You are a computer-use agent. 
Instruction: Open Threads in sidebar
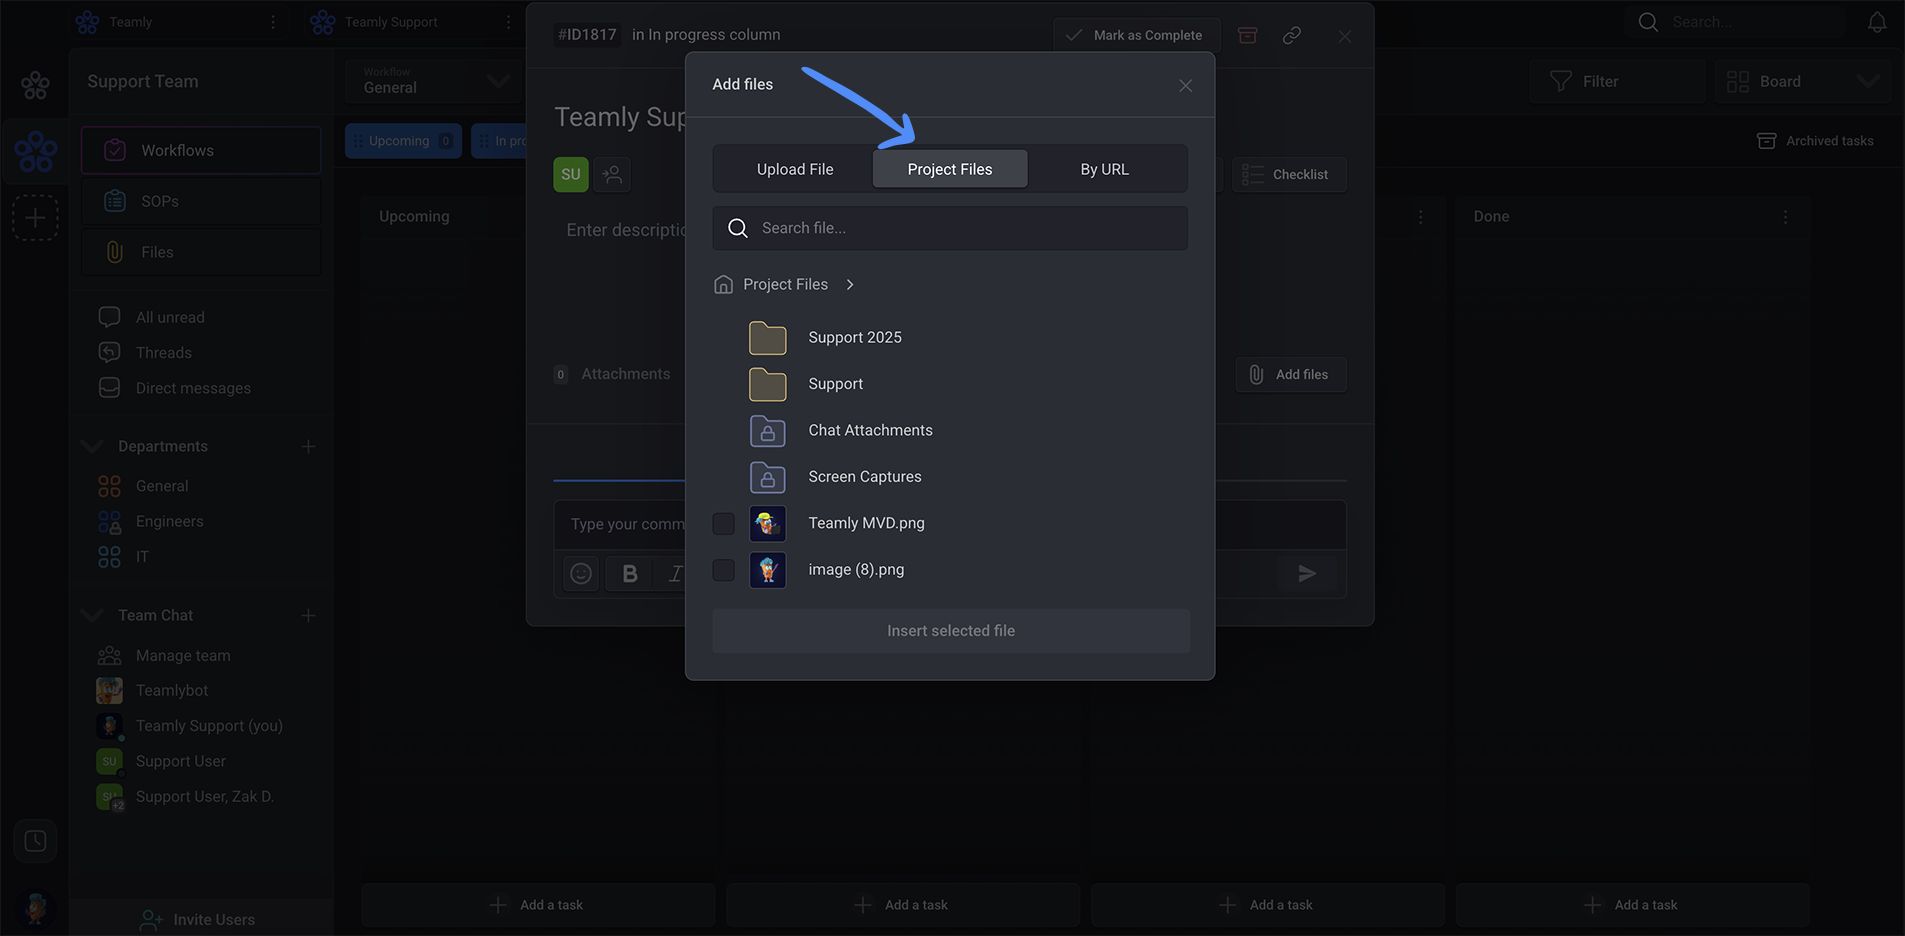click(x=163, y=353)
